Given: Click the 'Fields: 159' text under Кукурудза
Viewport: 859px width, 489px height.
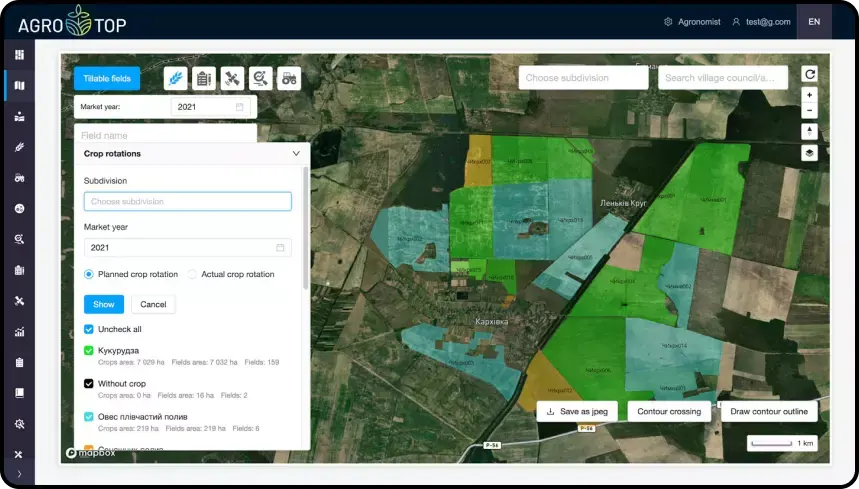Looking at the screenshot, I should click(x=262, y=362).
